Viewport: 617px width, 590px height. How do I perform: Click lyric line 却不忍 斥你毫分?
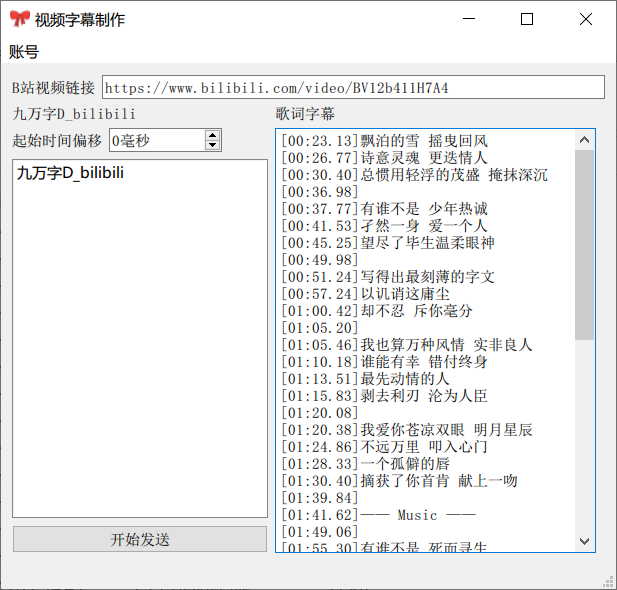pos(377,311)
